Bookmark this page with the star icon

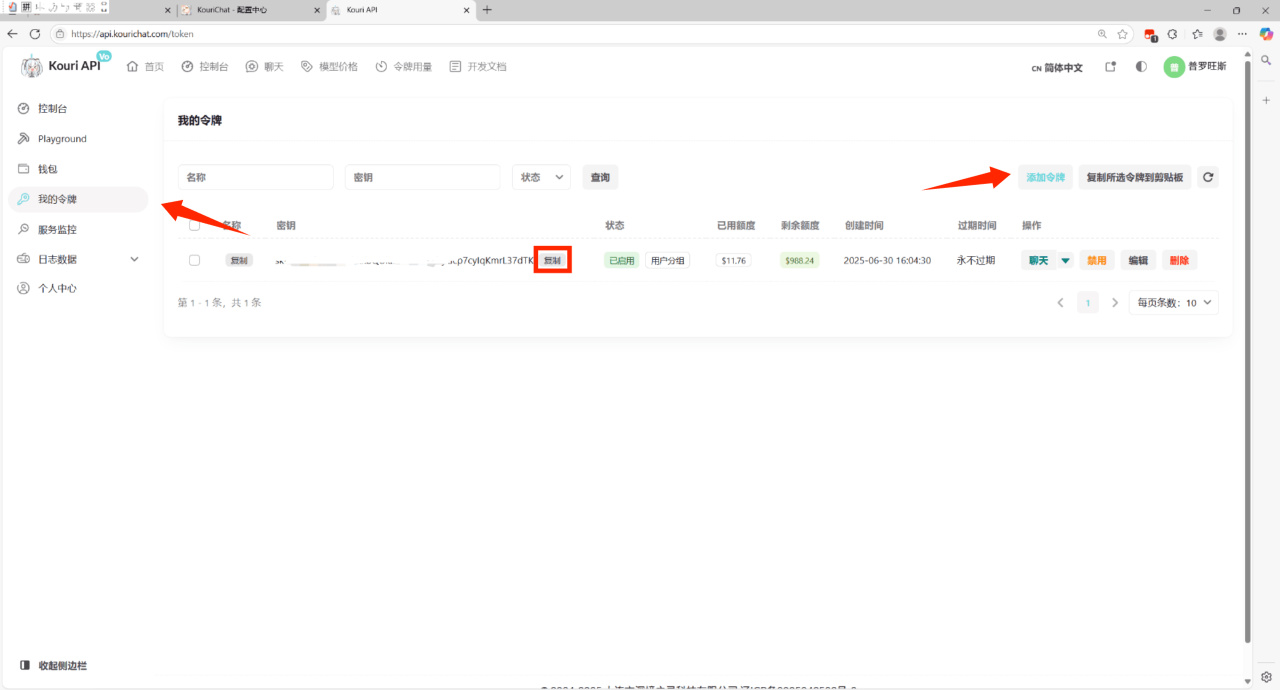(x=1123, y=33)
